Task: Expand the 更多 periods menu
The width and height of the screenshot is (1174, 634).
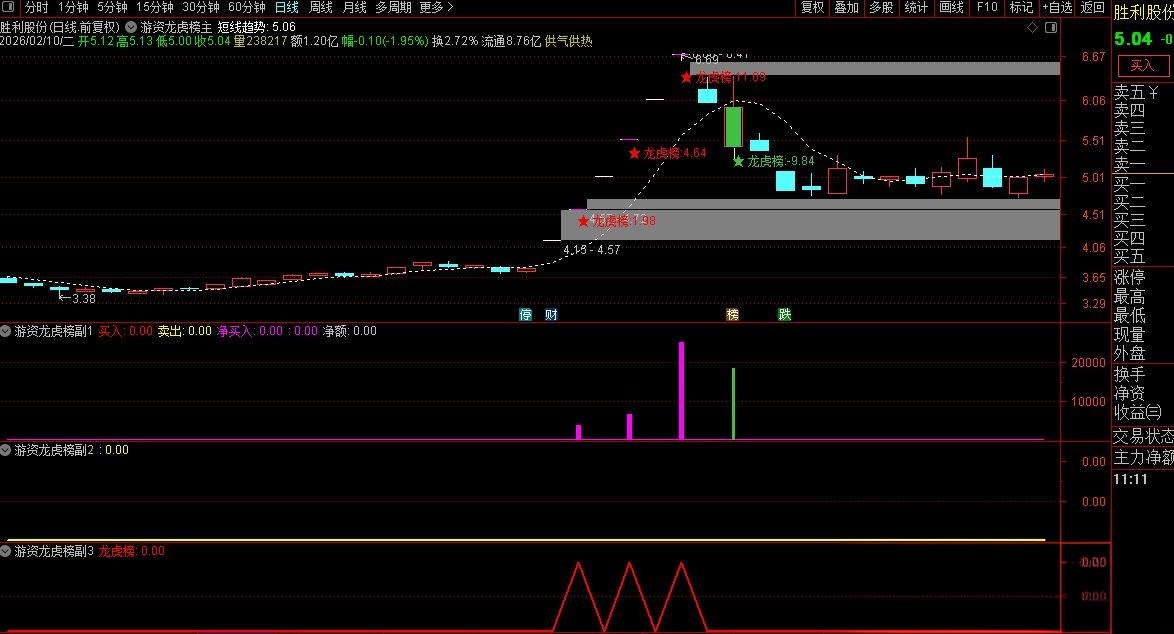Action: pos(436,7)
